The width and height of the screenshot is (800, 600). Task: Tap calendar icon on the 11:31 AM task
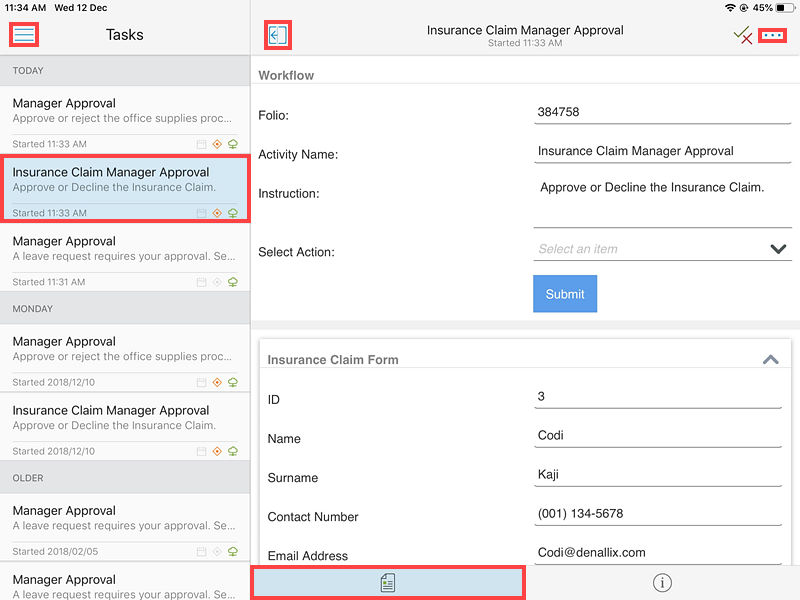(202, 282)
